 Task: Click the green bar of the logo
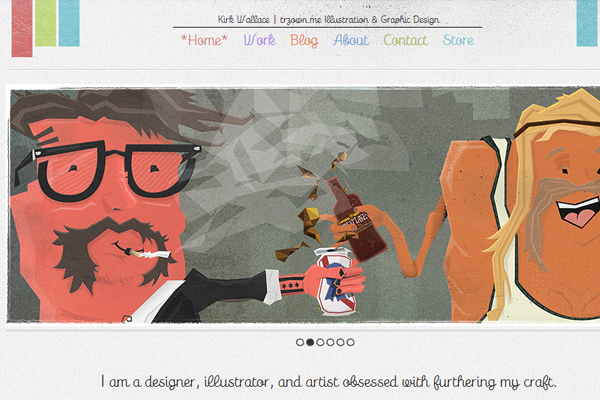click(x=46, y=23)
